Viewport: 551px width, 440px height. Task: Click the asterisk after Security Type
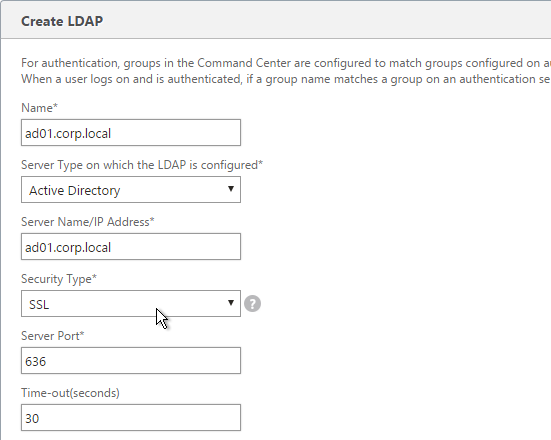point(94,277)
